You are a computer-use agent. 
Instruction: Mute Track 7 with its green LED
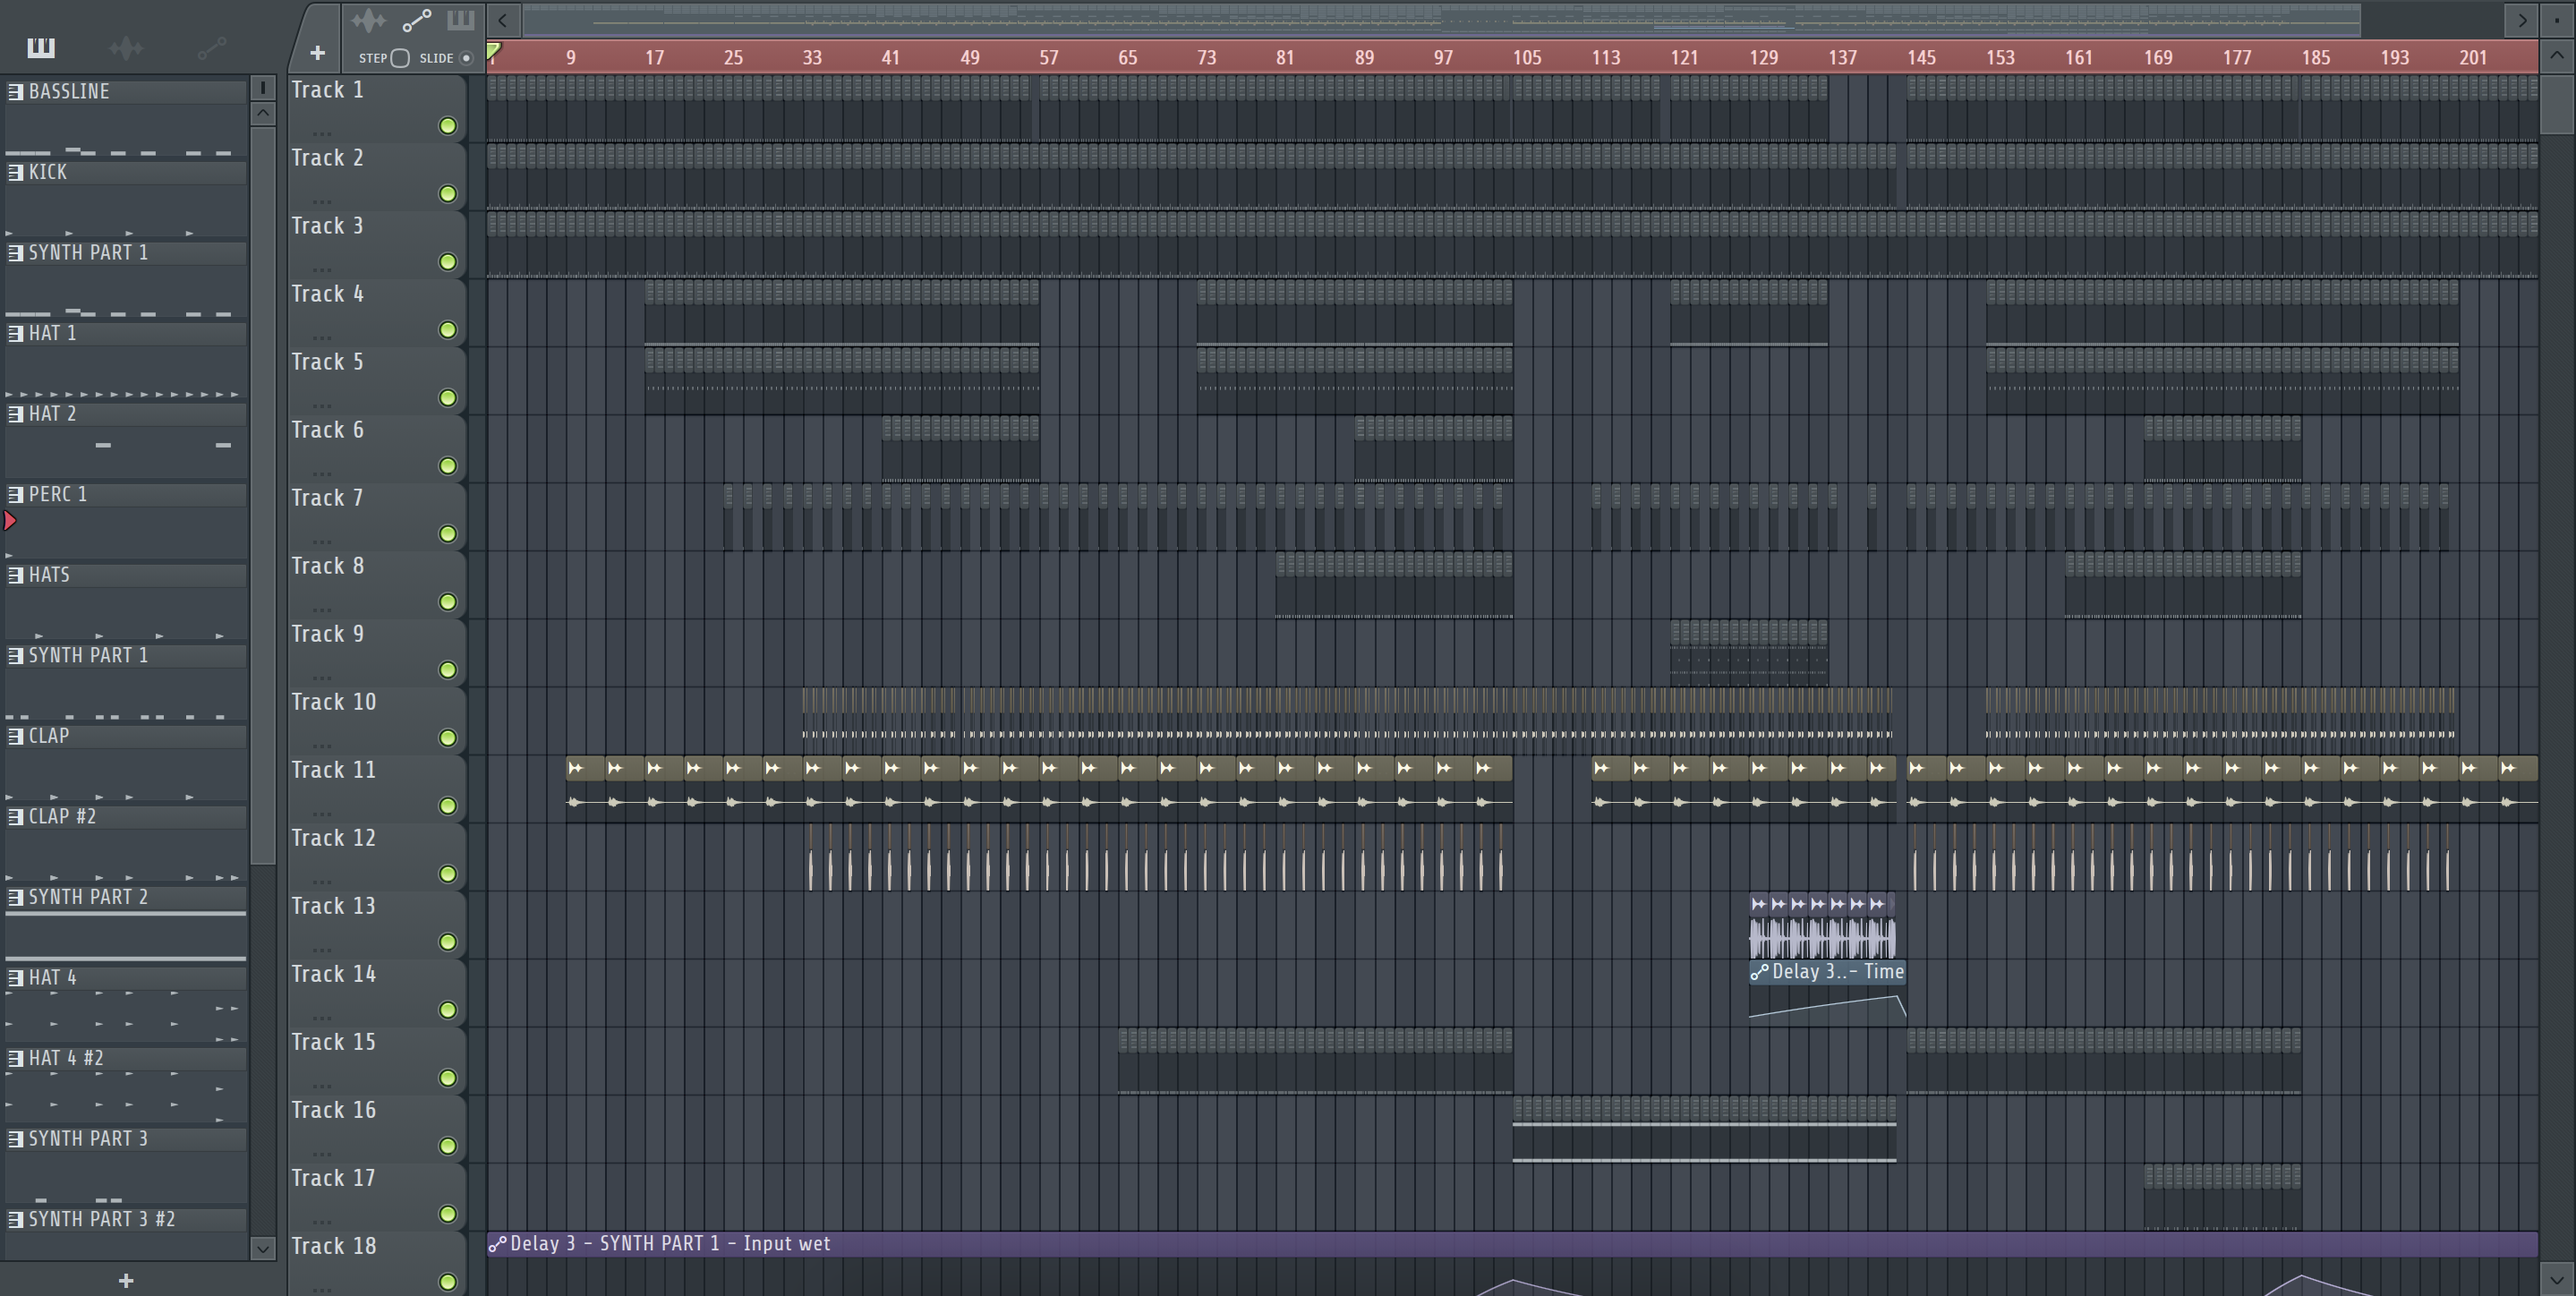coord(448,534)
